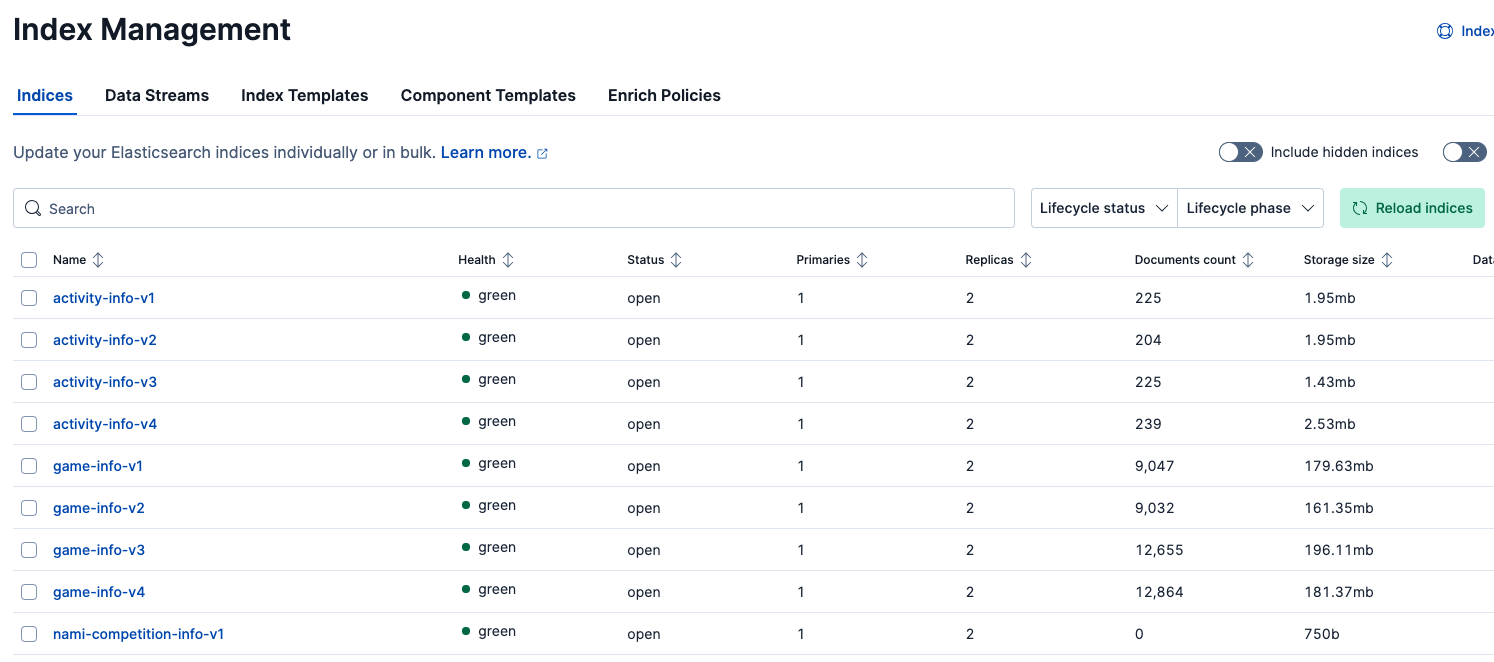
Task: Check the activity-info-v1 row checkbox
Action: click(x=29, y=298)
